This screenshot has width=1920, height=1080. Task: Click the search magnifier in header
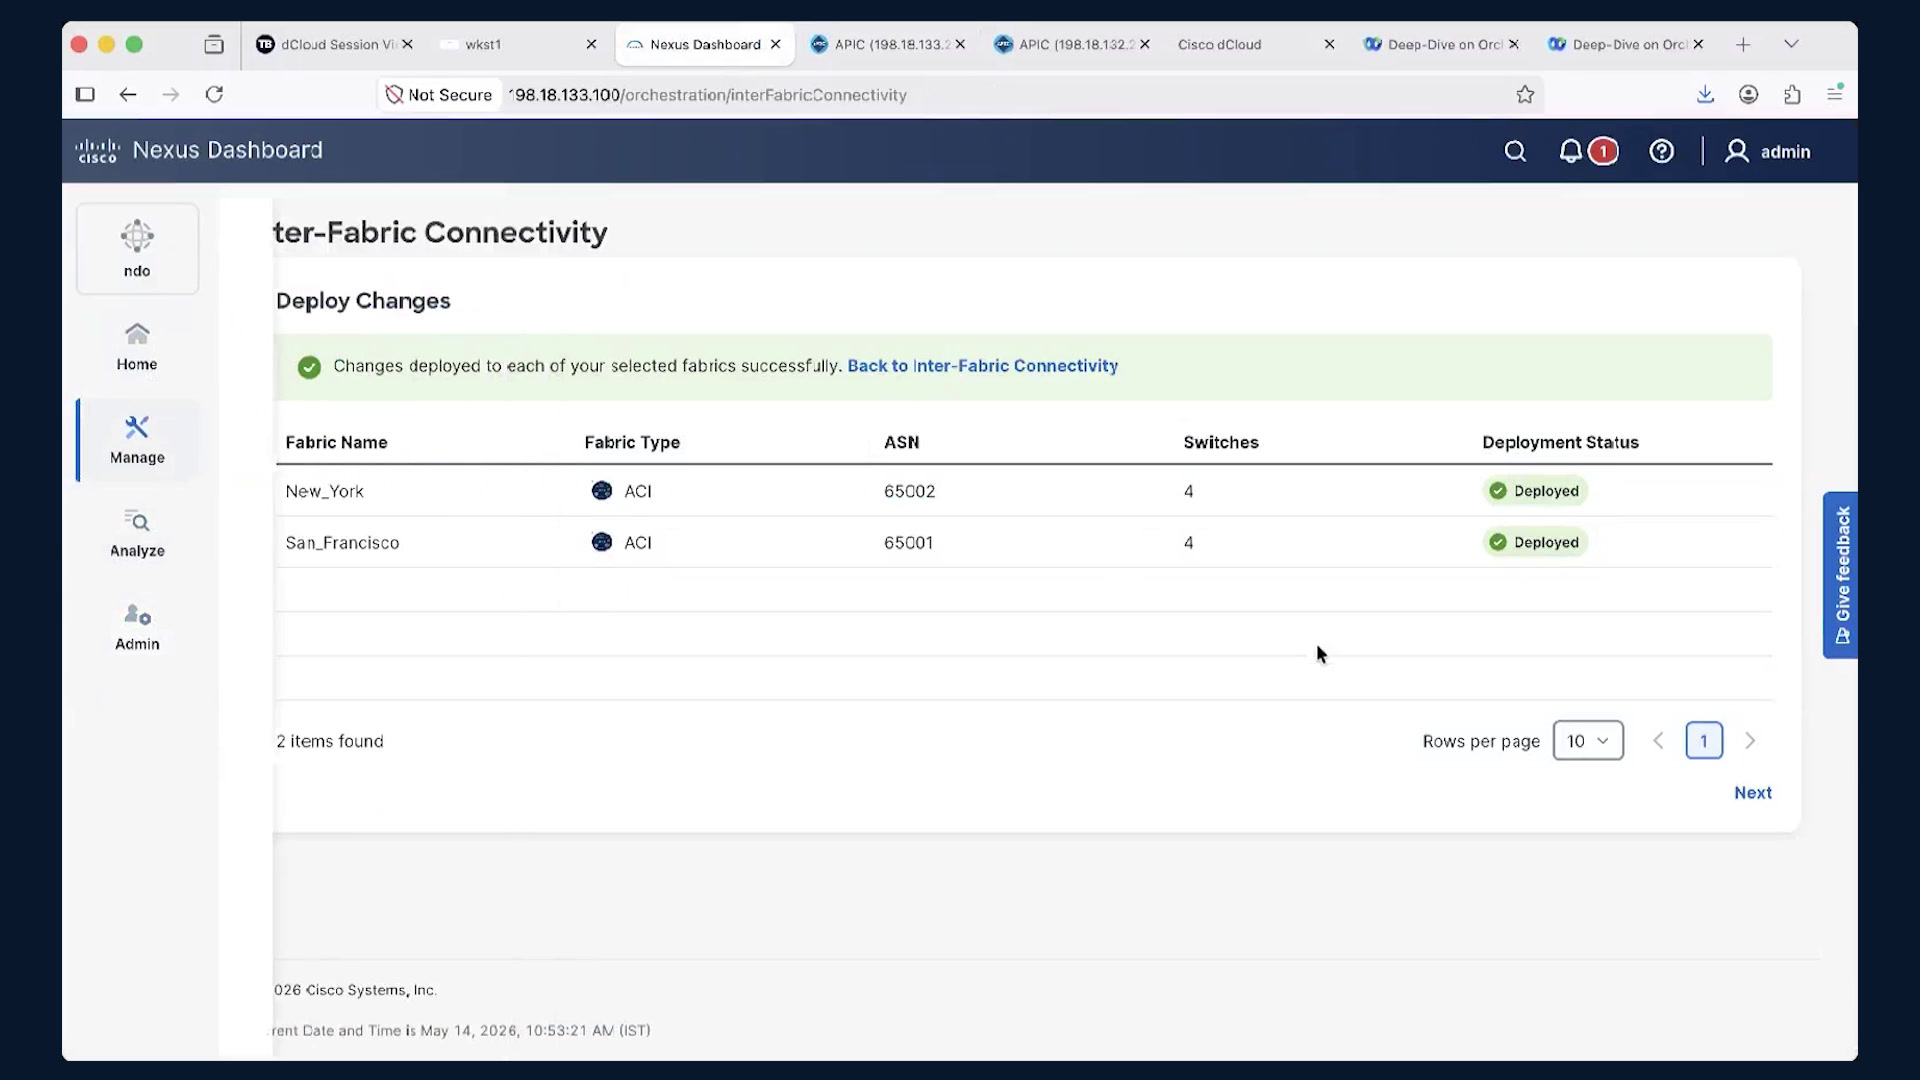coord(1515,151)
